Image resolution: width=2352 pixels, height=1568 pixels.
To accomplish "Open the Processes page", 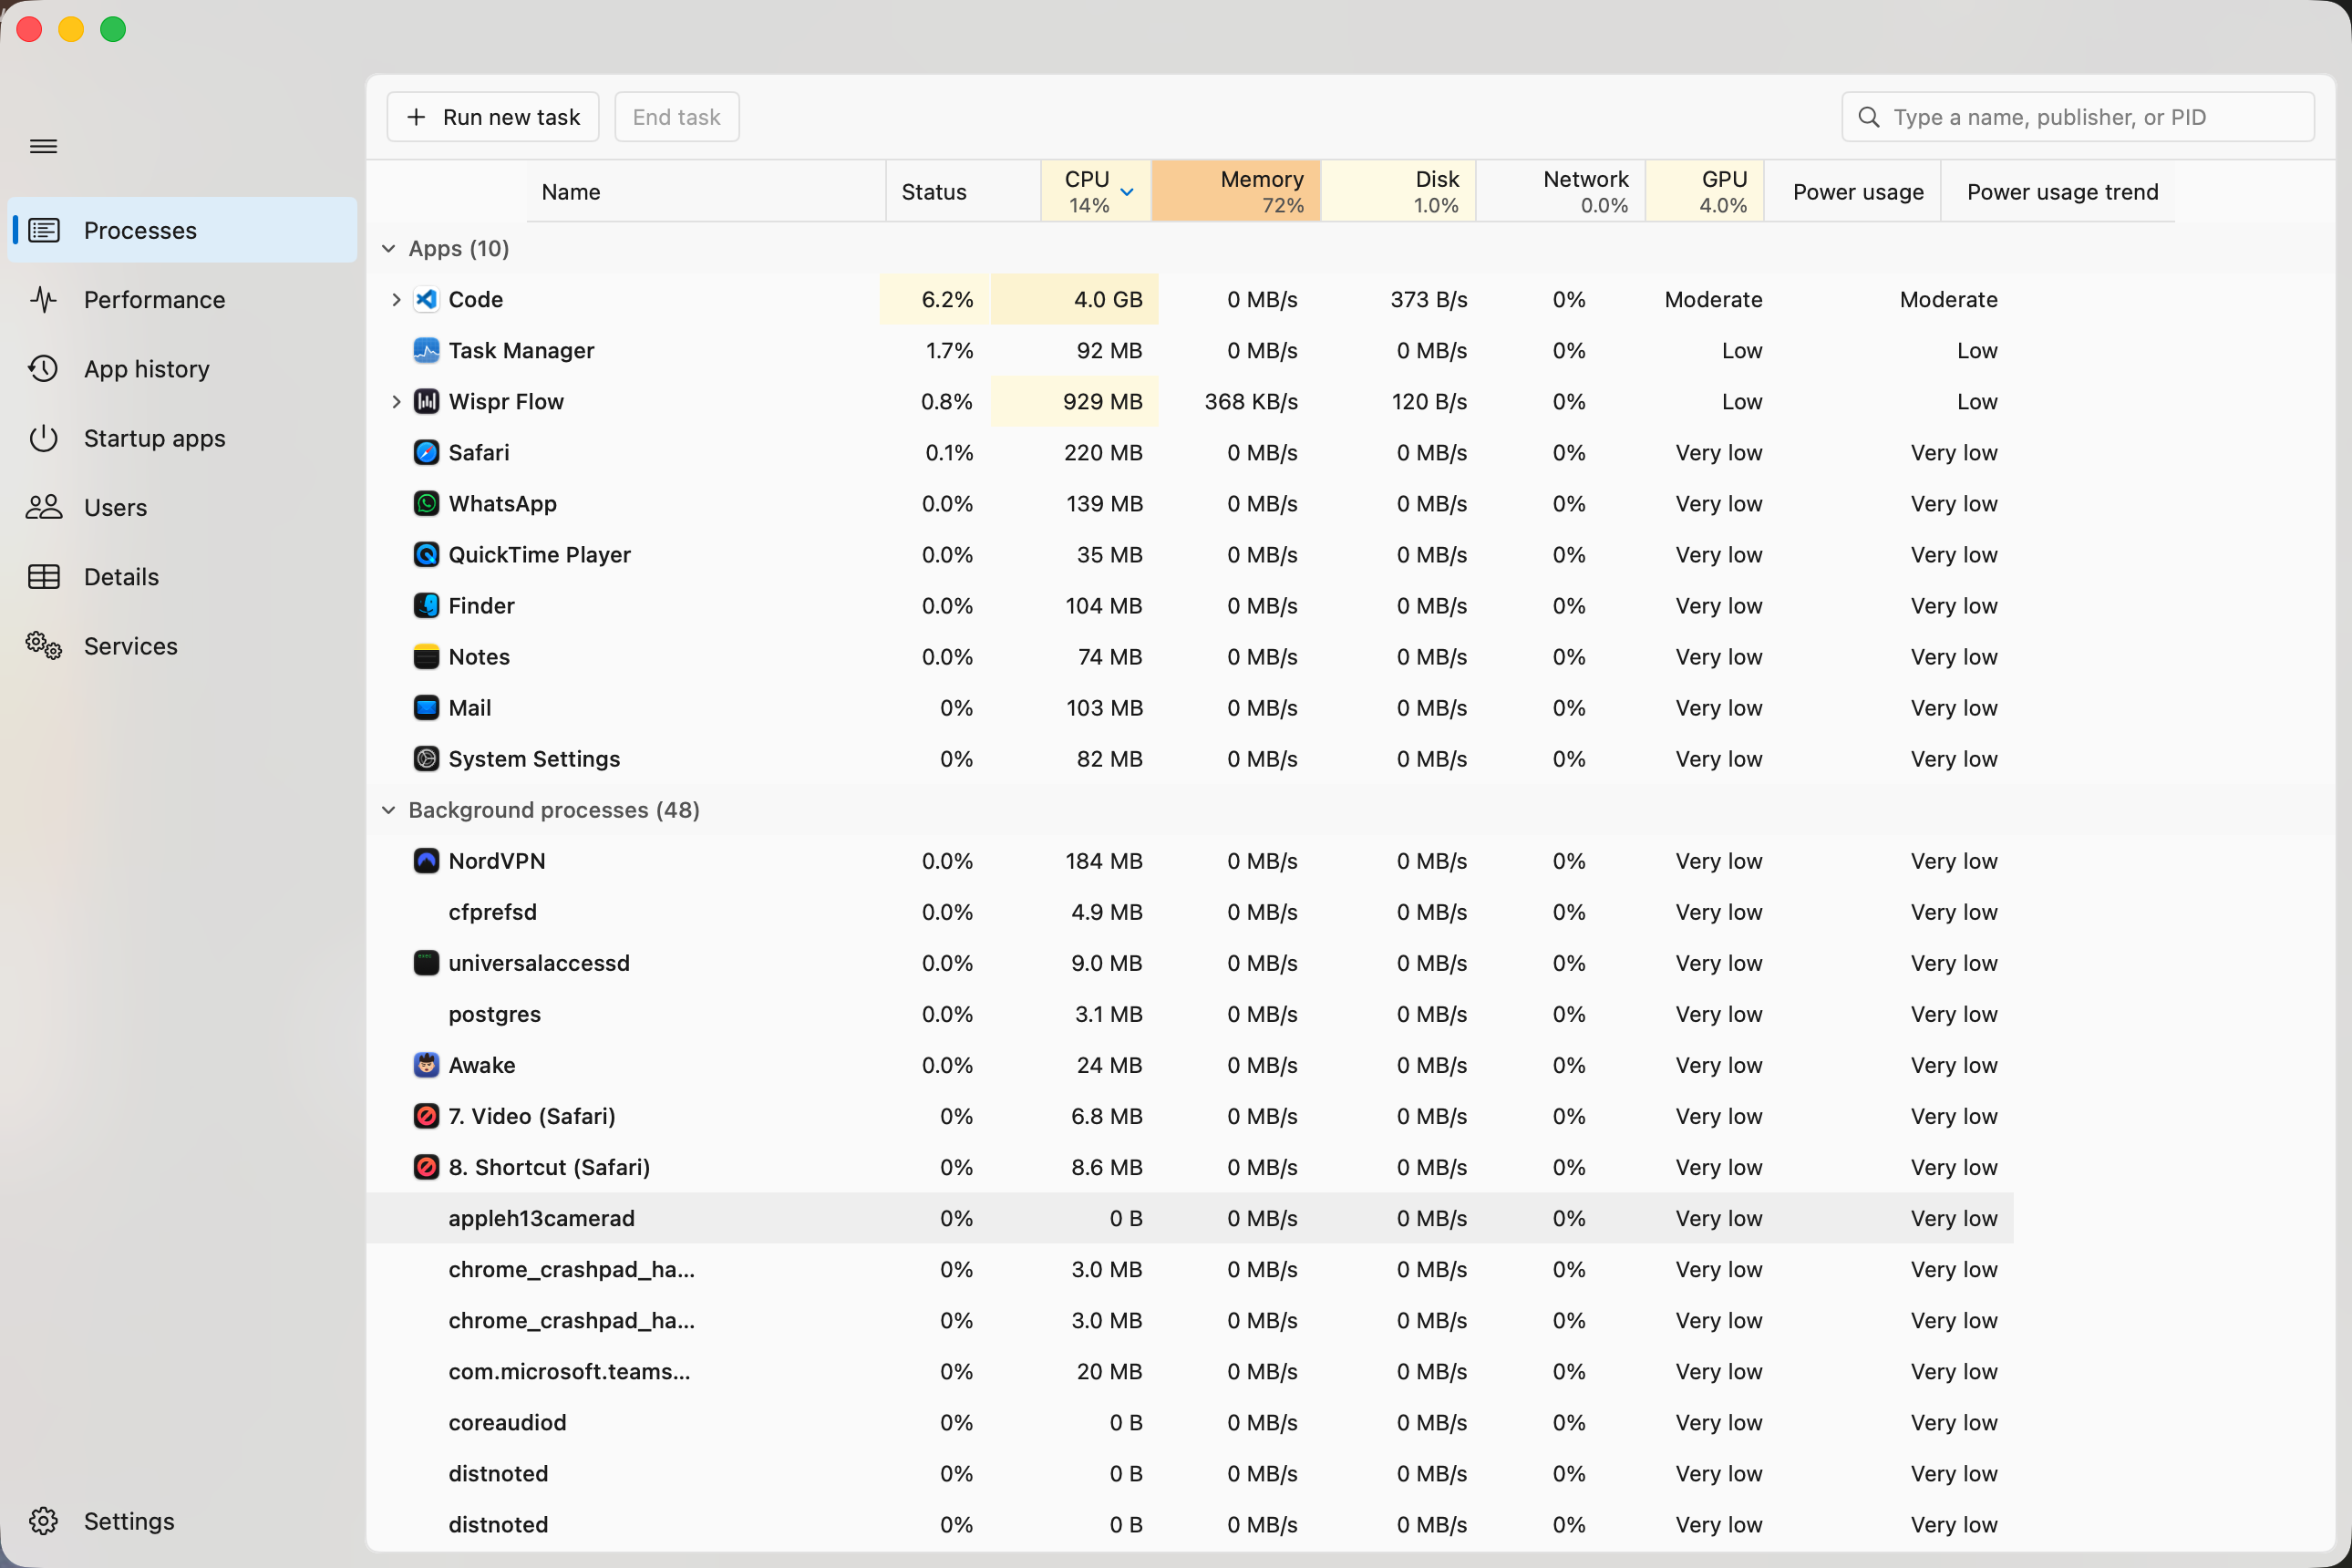I will [x=182, y=230].
